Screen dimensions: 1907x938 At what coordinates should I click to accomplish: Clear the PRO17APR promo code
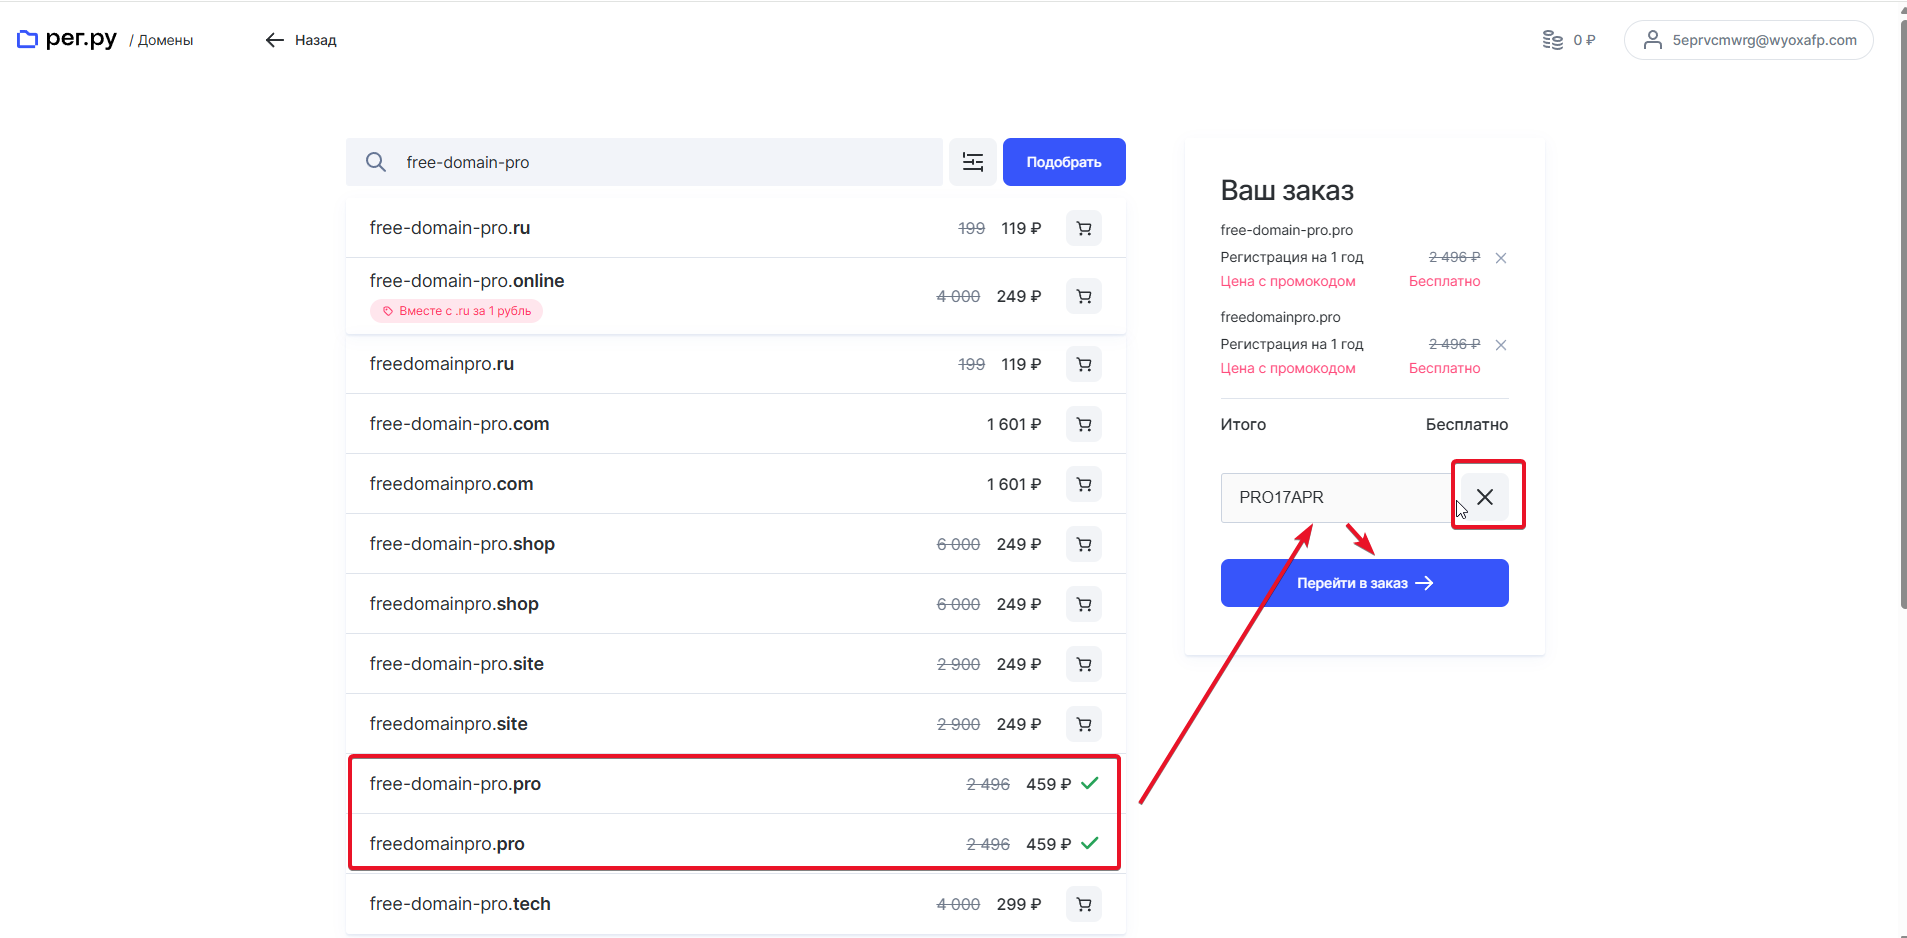(1485, 497)
